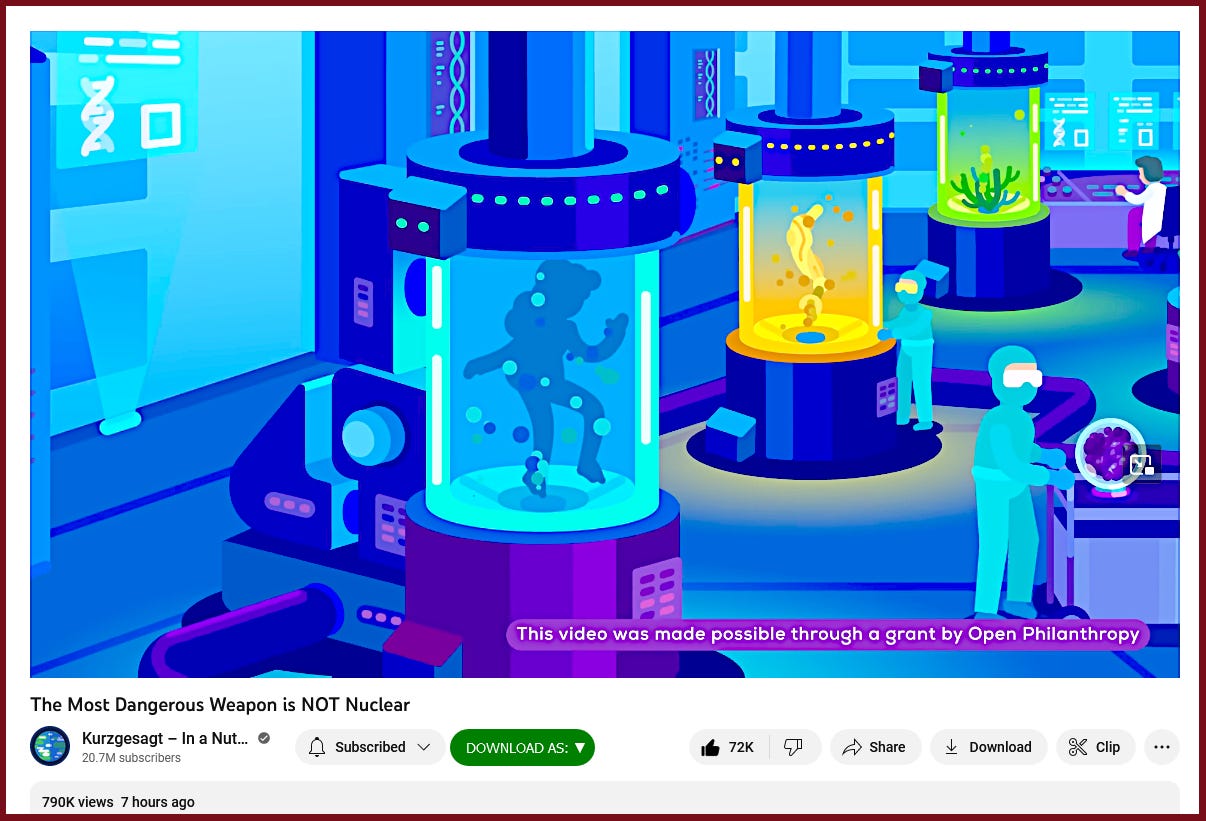
Task: Open the Share dialog
Action: click(x=875, y=747)
